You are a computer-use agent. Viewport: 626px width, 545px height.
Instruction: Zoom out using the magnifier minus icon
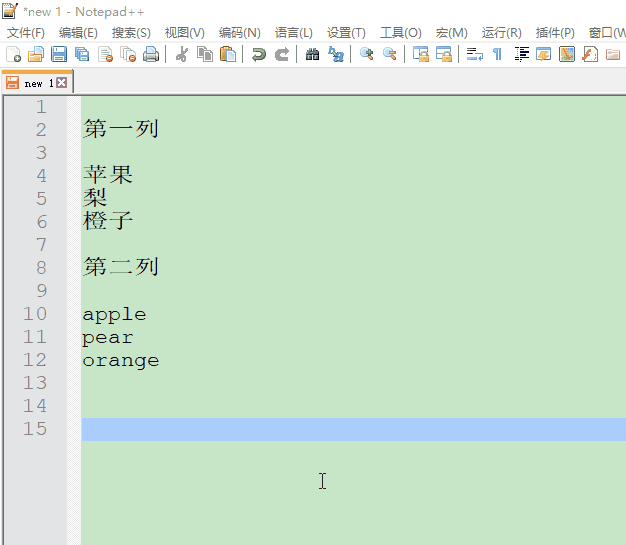point(390,54)
